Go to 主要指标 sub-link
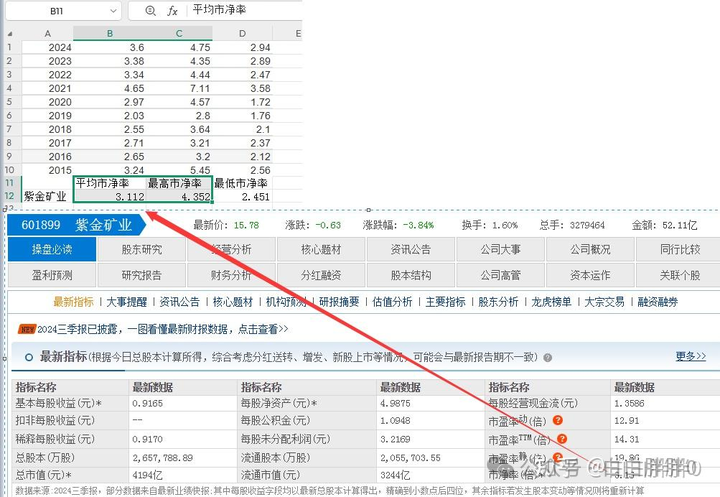Viewport: 720px width, 497px height. tap(445, 302)
